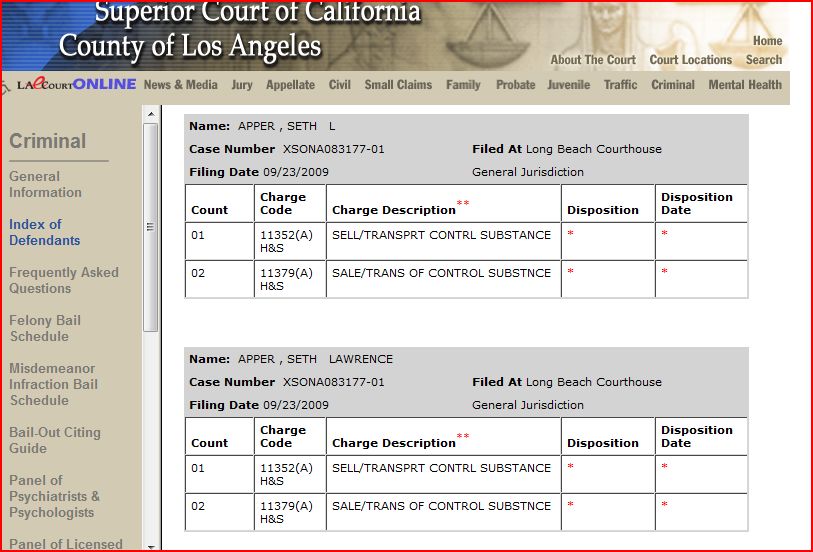Click charge code 11379(A) in first table

[286, 273]
